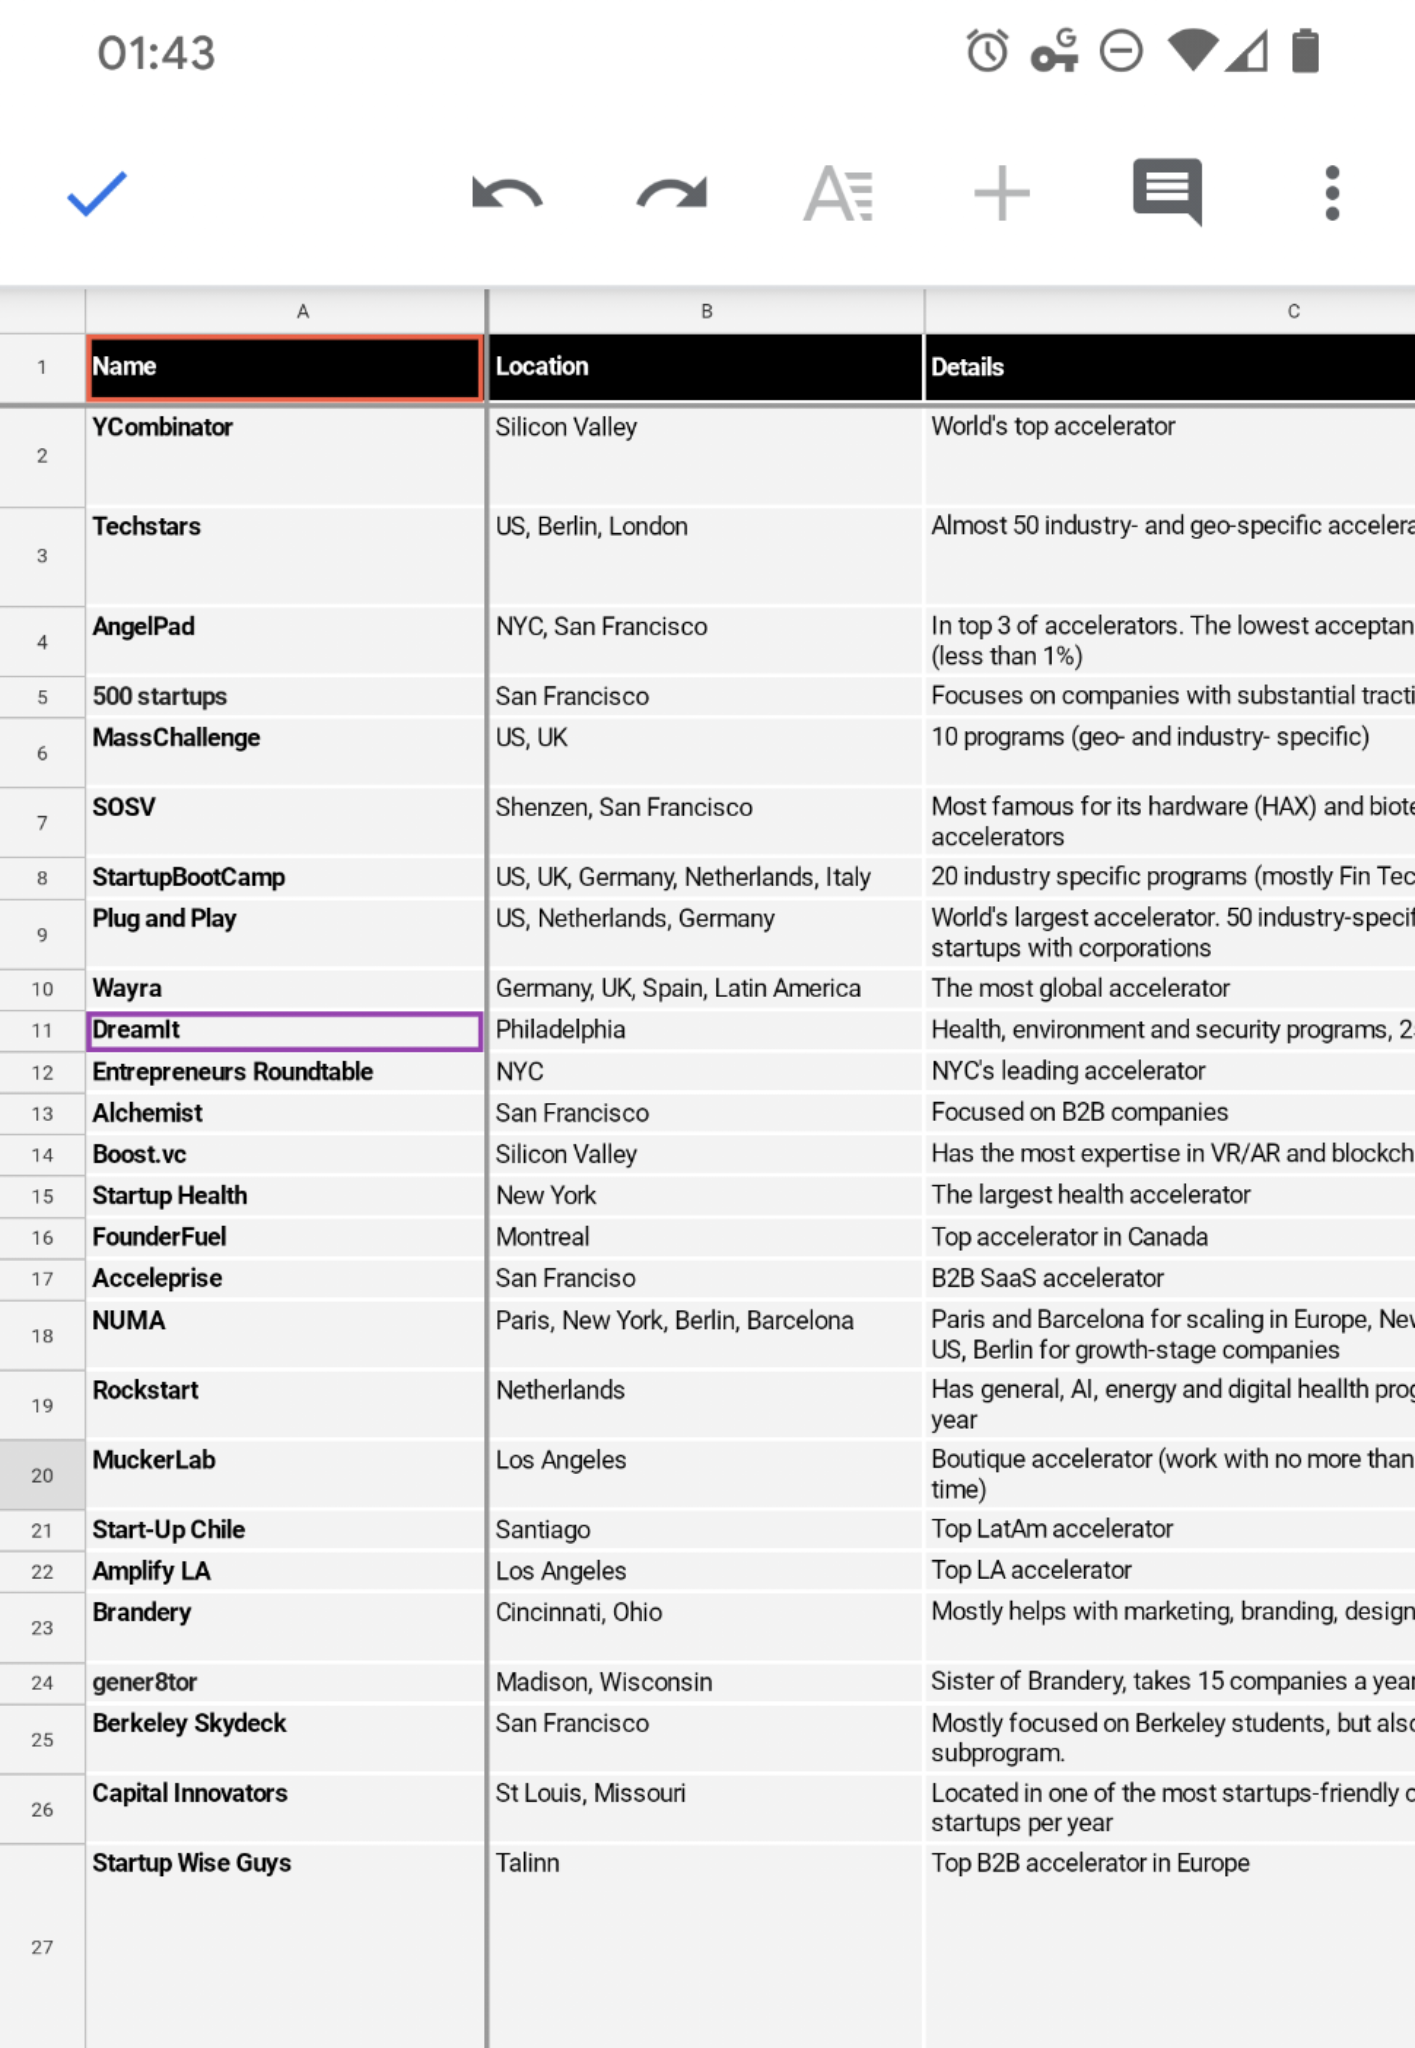This screenshot has width=1415, height=2048.
Task: Tap the VPN key status icon
Action: coord(1055,51)
